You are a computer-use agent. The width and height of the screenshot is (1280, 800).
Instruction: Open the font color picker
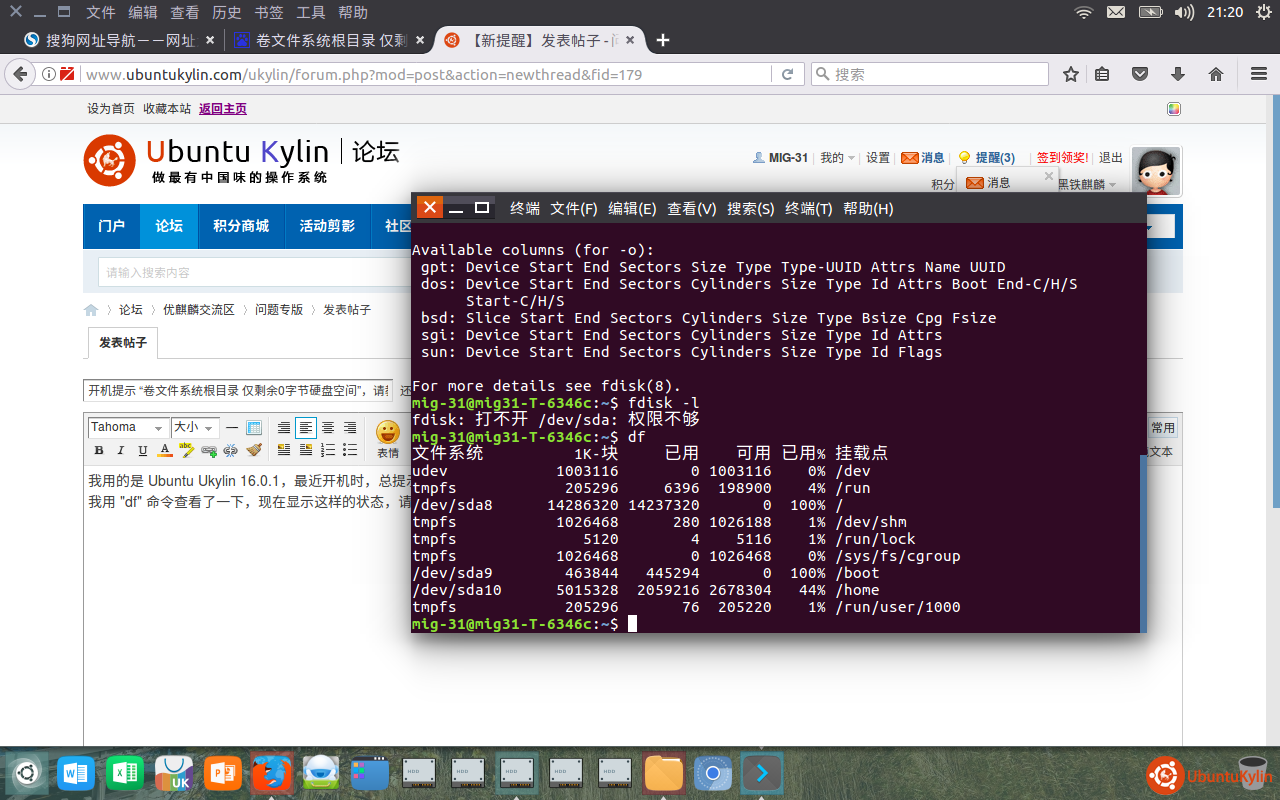(x=165, y=451)
